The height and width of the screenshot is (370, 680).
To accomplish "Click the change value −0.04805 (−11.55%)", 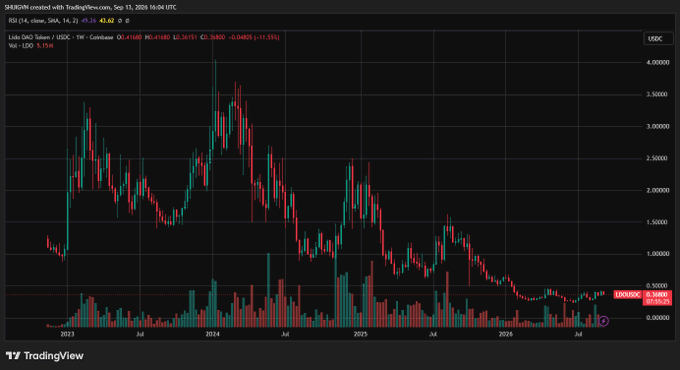I will (x=254, y=37).
